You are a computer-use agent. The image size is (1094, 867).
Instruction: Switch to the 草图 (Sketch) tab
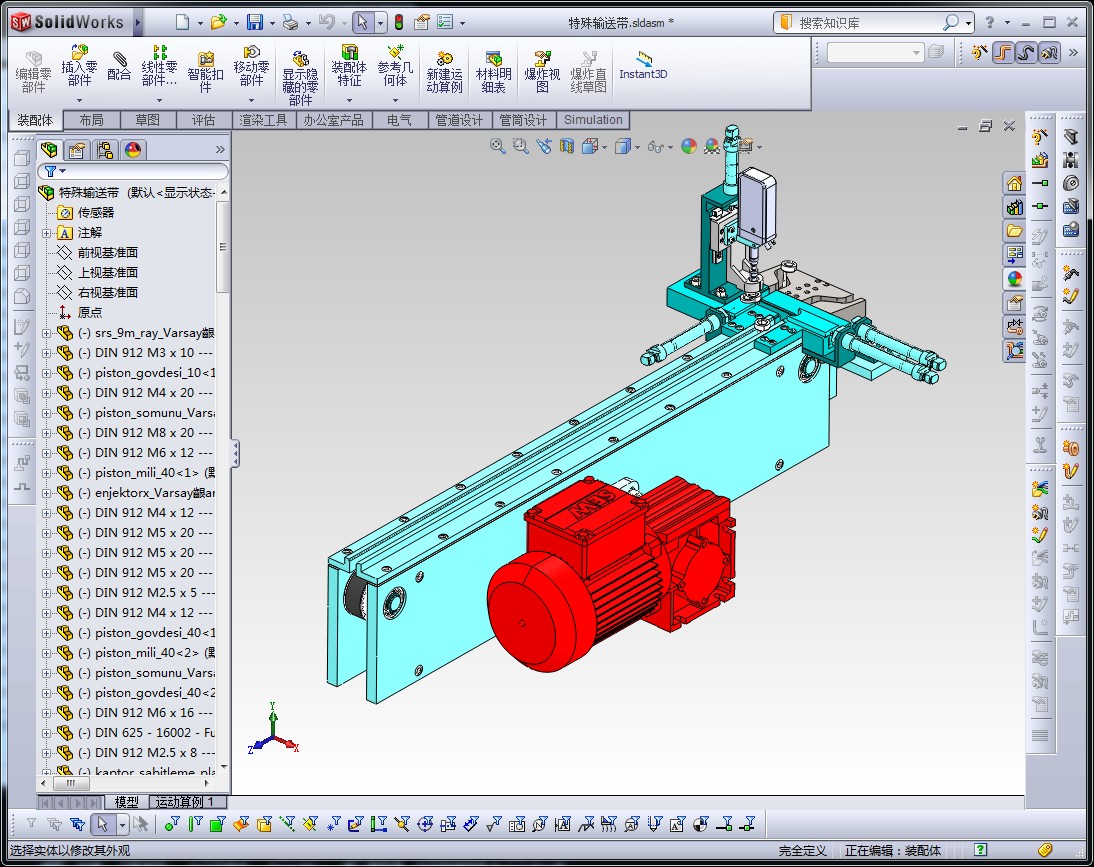[x=147, y=120]
